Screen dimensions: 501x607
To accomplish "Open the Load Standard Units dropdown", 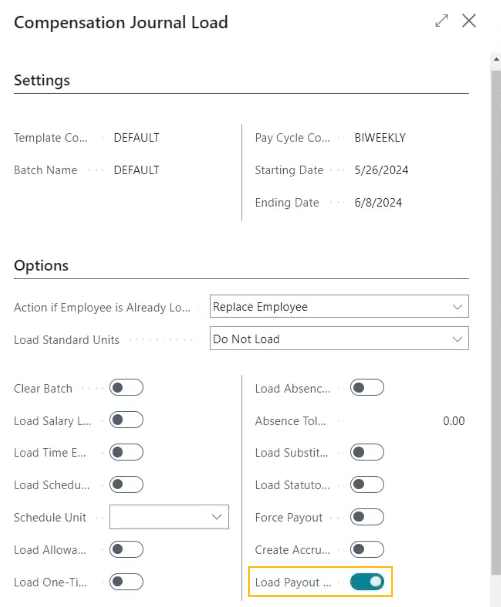I will (339, 339).
